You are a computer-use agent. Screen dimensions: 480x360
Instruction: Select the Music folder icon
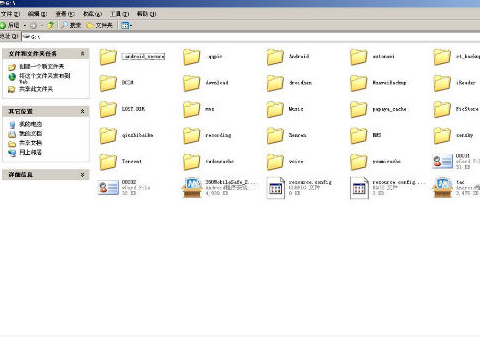click(275, 109)
